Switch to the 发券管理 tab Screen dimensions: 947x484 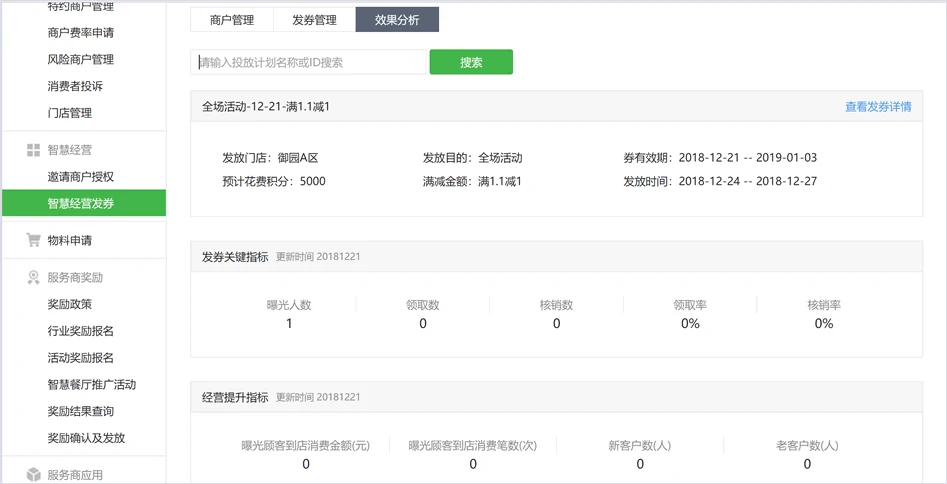[314, 20]
